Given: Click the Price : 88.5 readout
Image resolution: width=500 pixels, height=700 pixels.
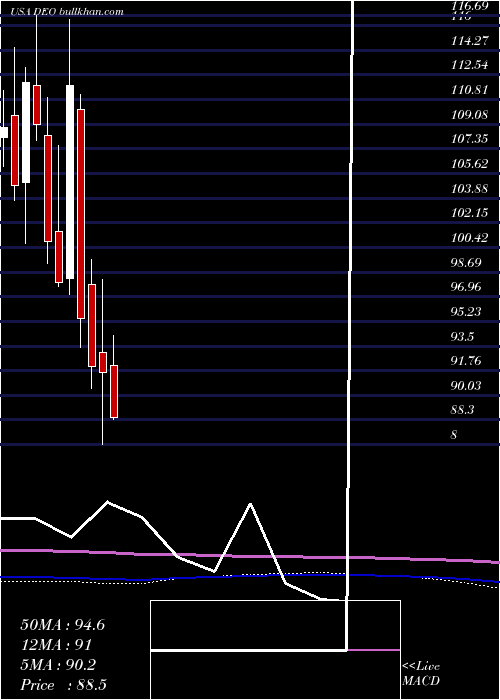Looking at the screenshot, I should tap(63, 684).
